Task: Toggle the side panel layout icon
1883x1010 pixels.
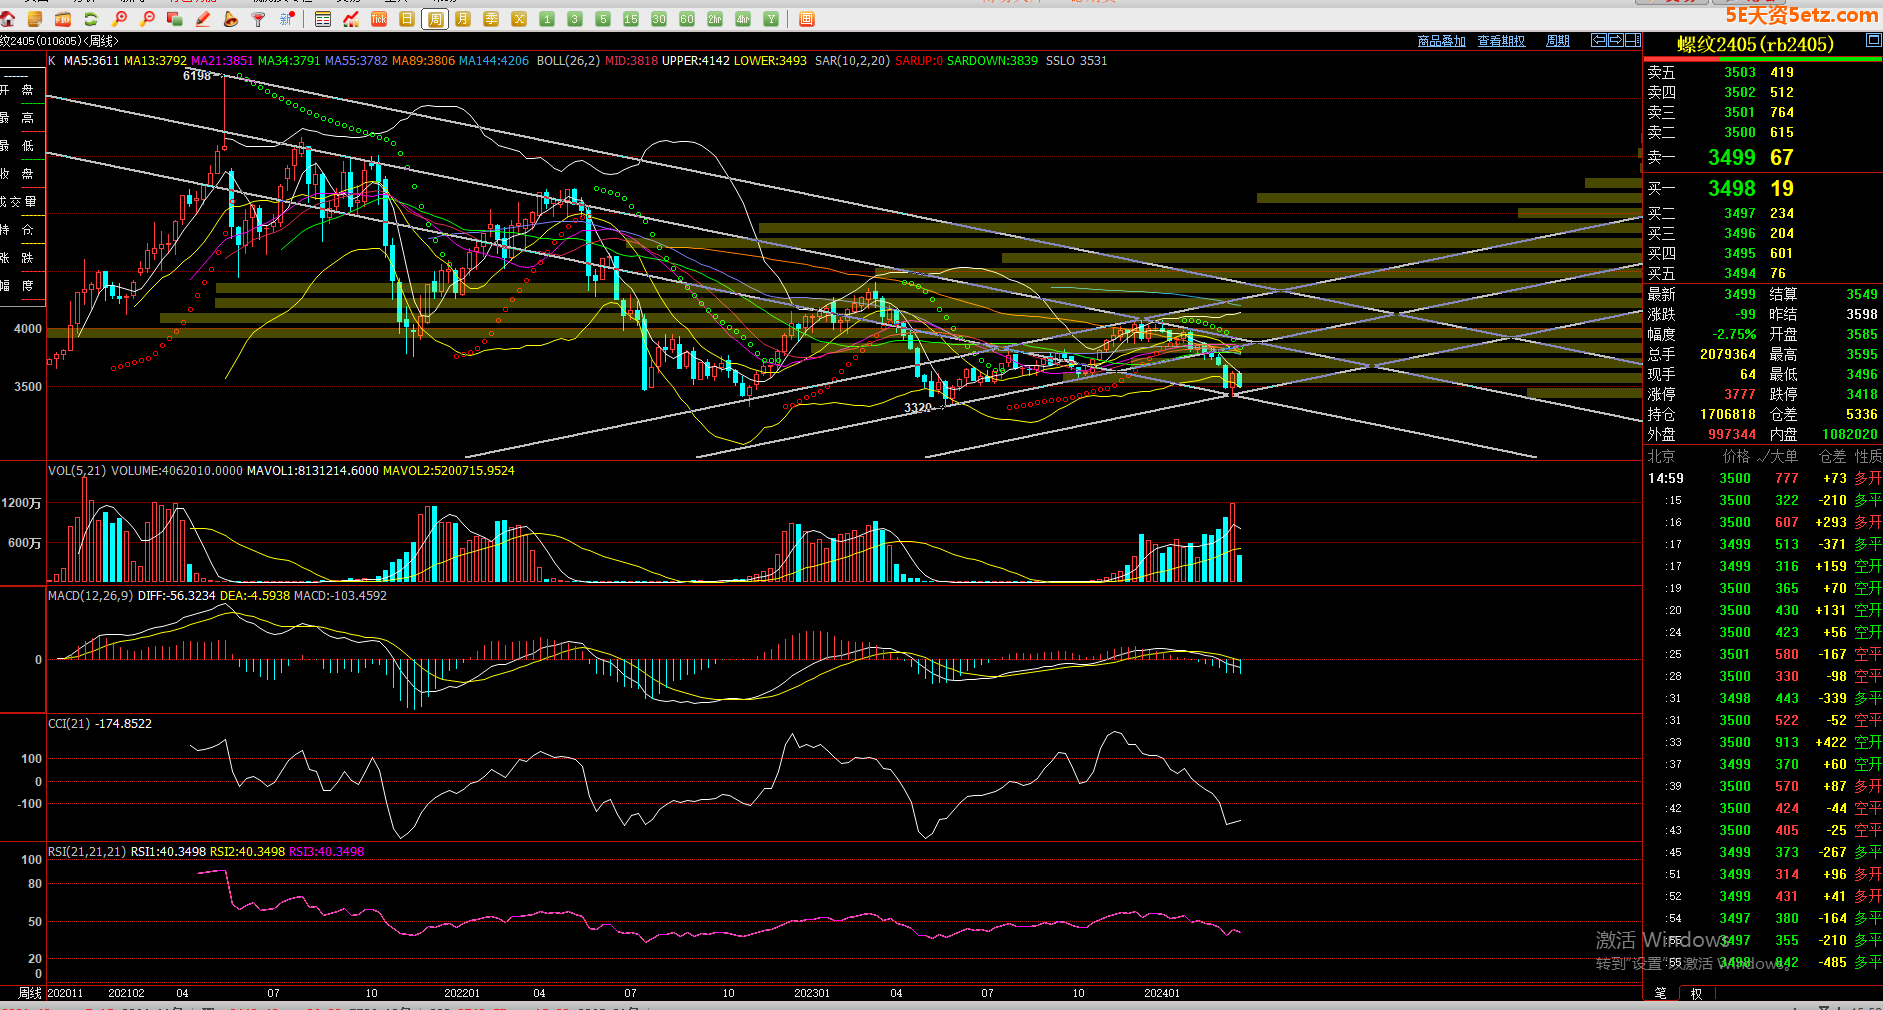Action: (x=1633, y=41)
